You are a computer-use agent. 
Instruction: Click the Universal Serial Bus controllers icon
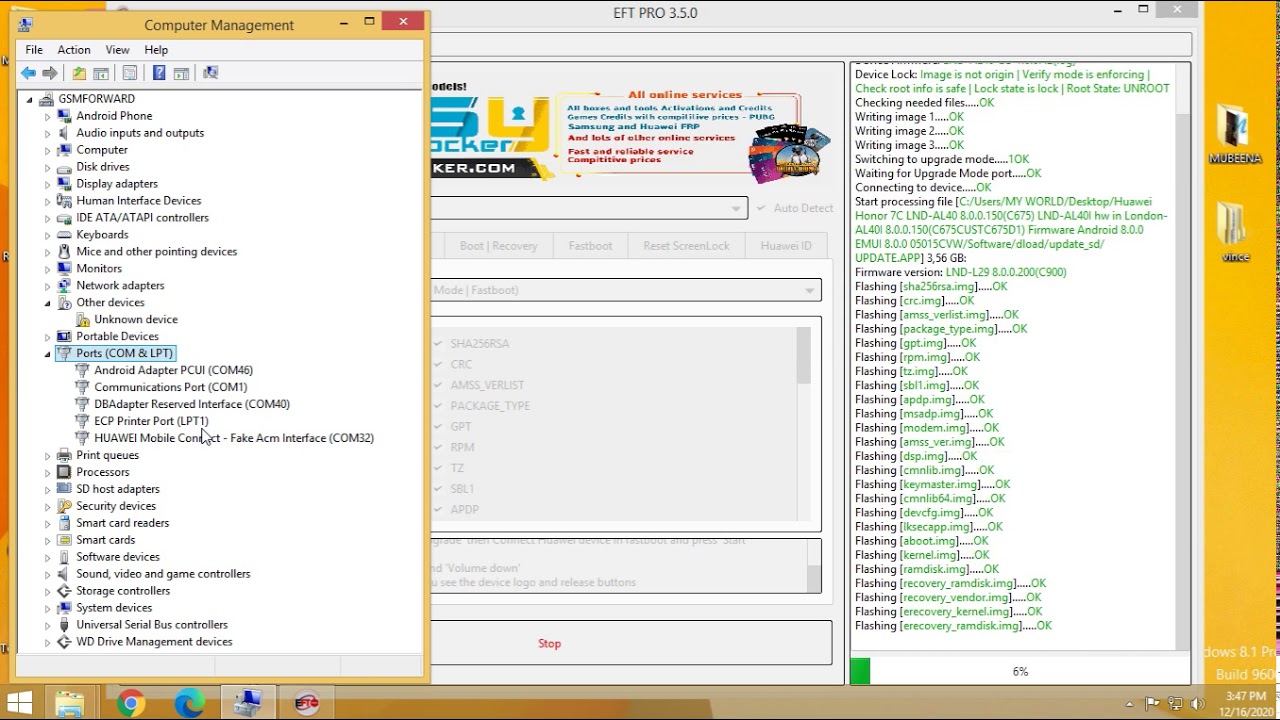pos(64,625)
